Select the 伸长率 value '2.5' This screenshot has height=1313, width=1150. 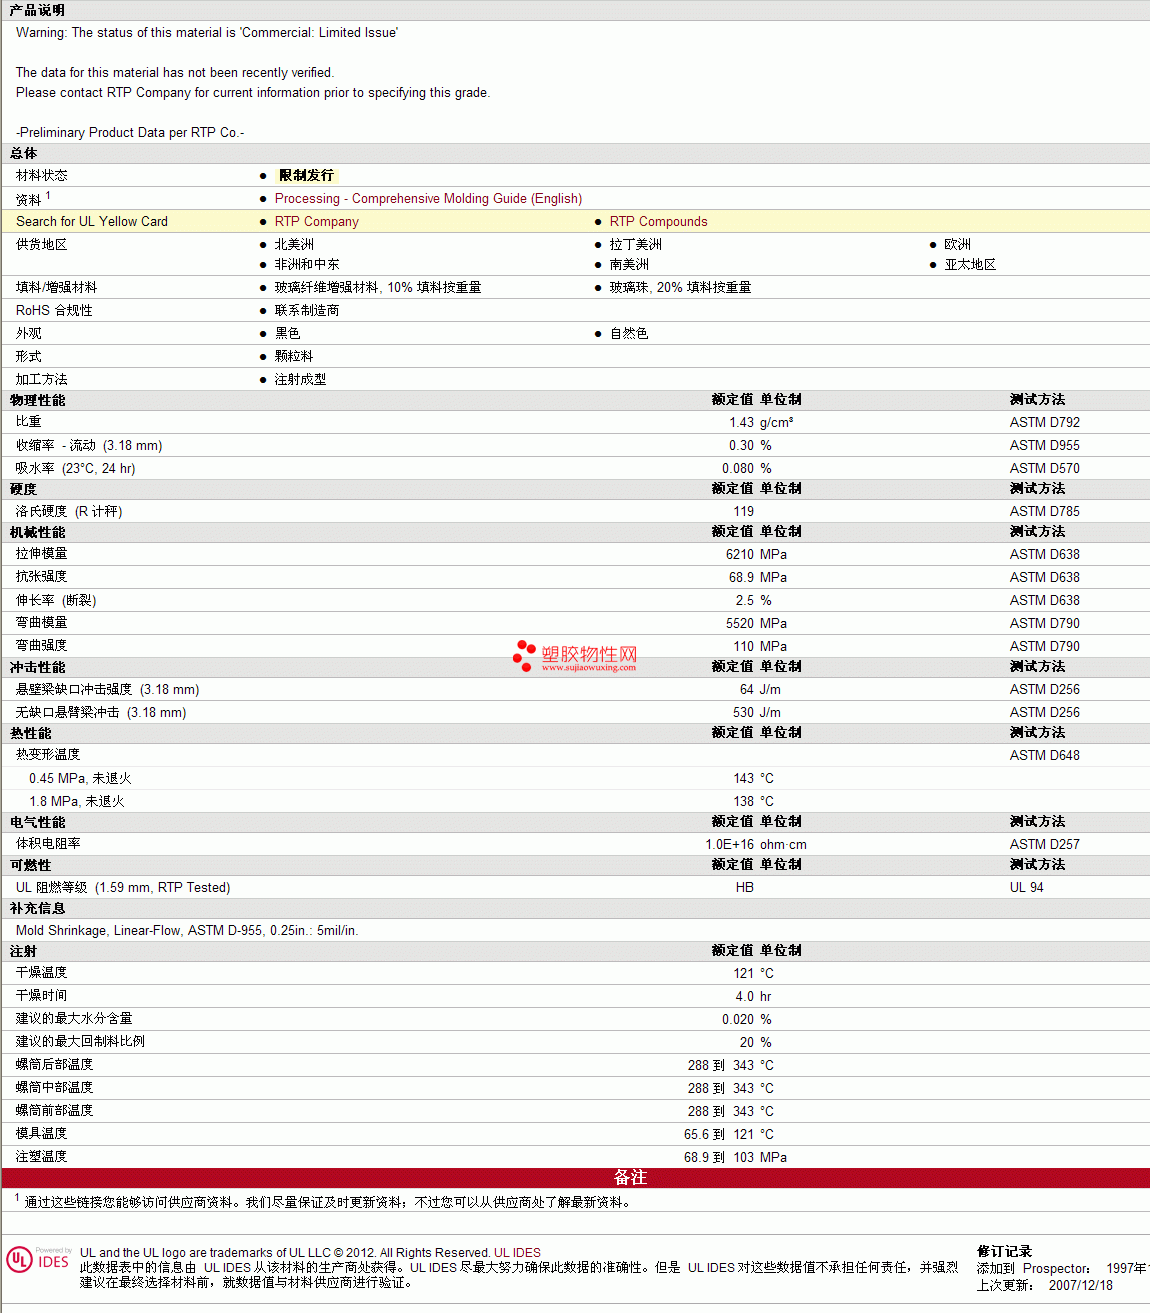(745, 601)
